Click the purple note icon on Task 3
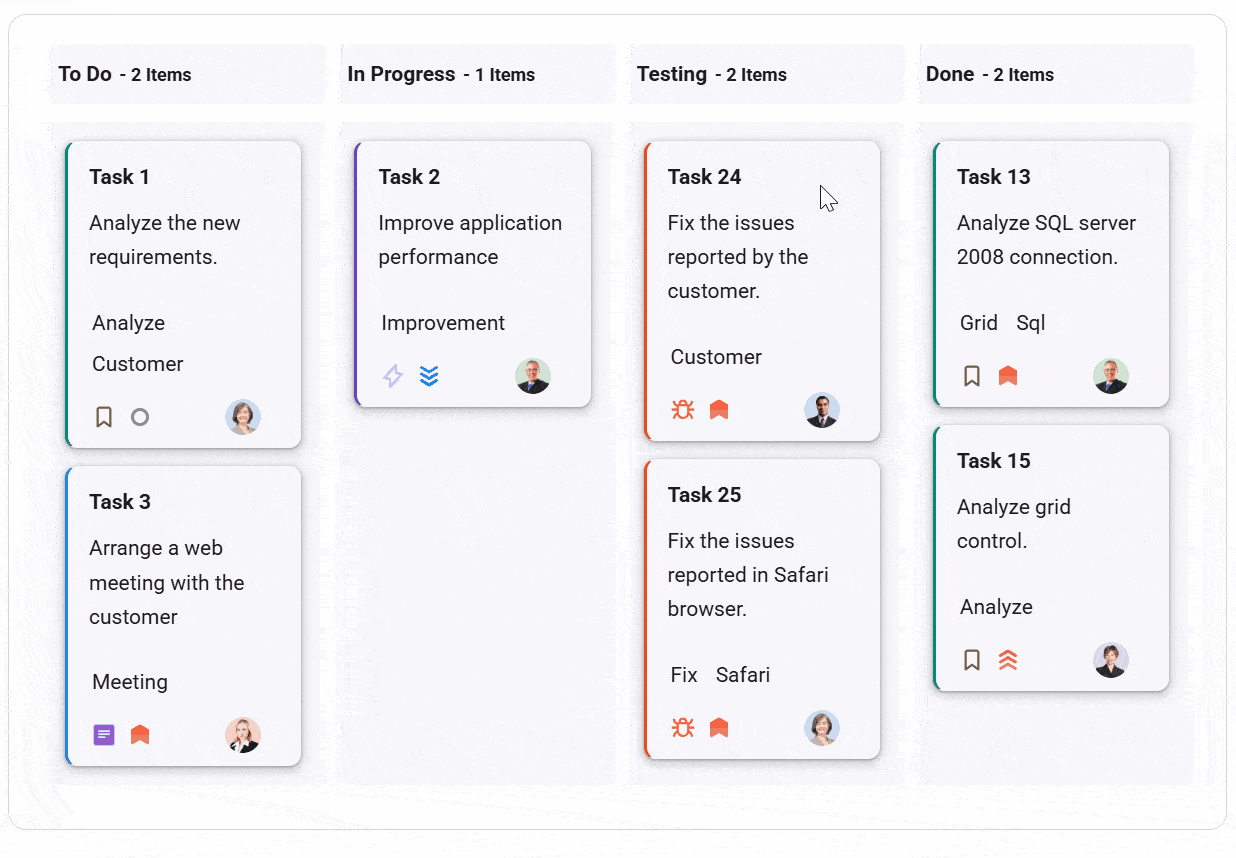The width and height of the screenshot is (1236, 858). [x=104, y=734]
